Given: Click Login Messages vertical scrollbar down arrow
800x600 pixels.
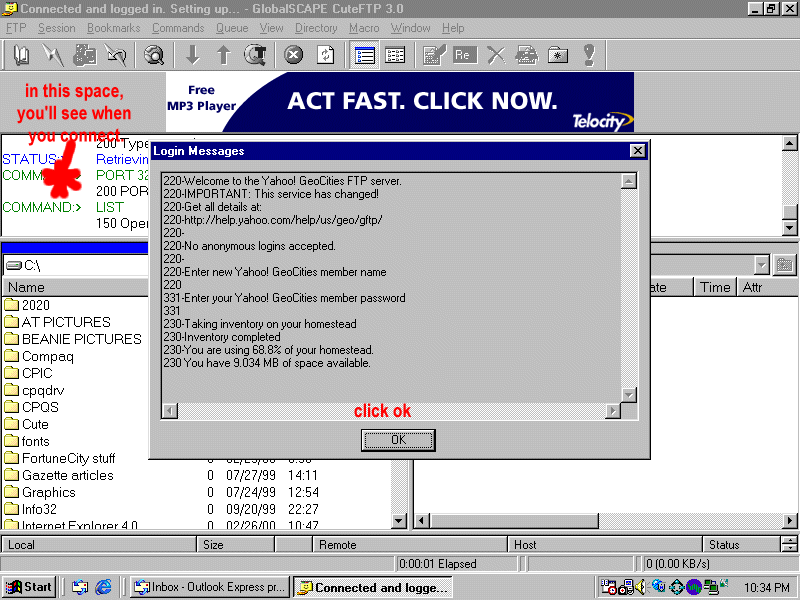Looking at the screenshot, I should pyautogui.click(x=629, y=394).
